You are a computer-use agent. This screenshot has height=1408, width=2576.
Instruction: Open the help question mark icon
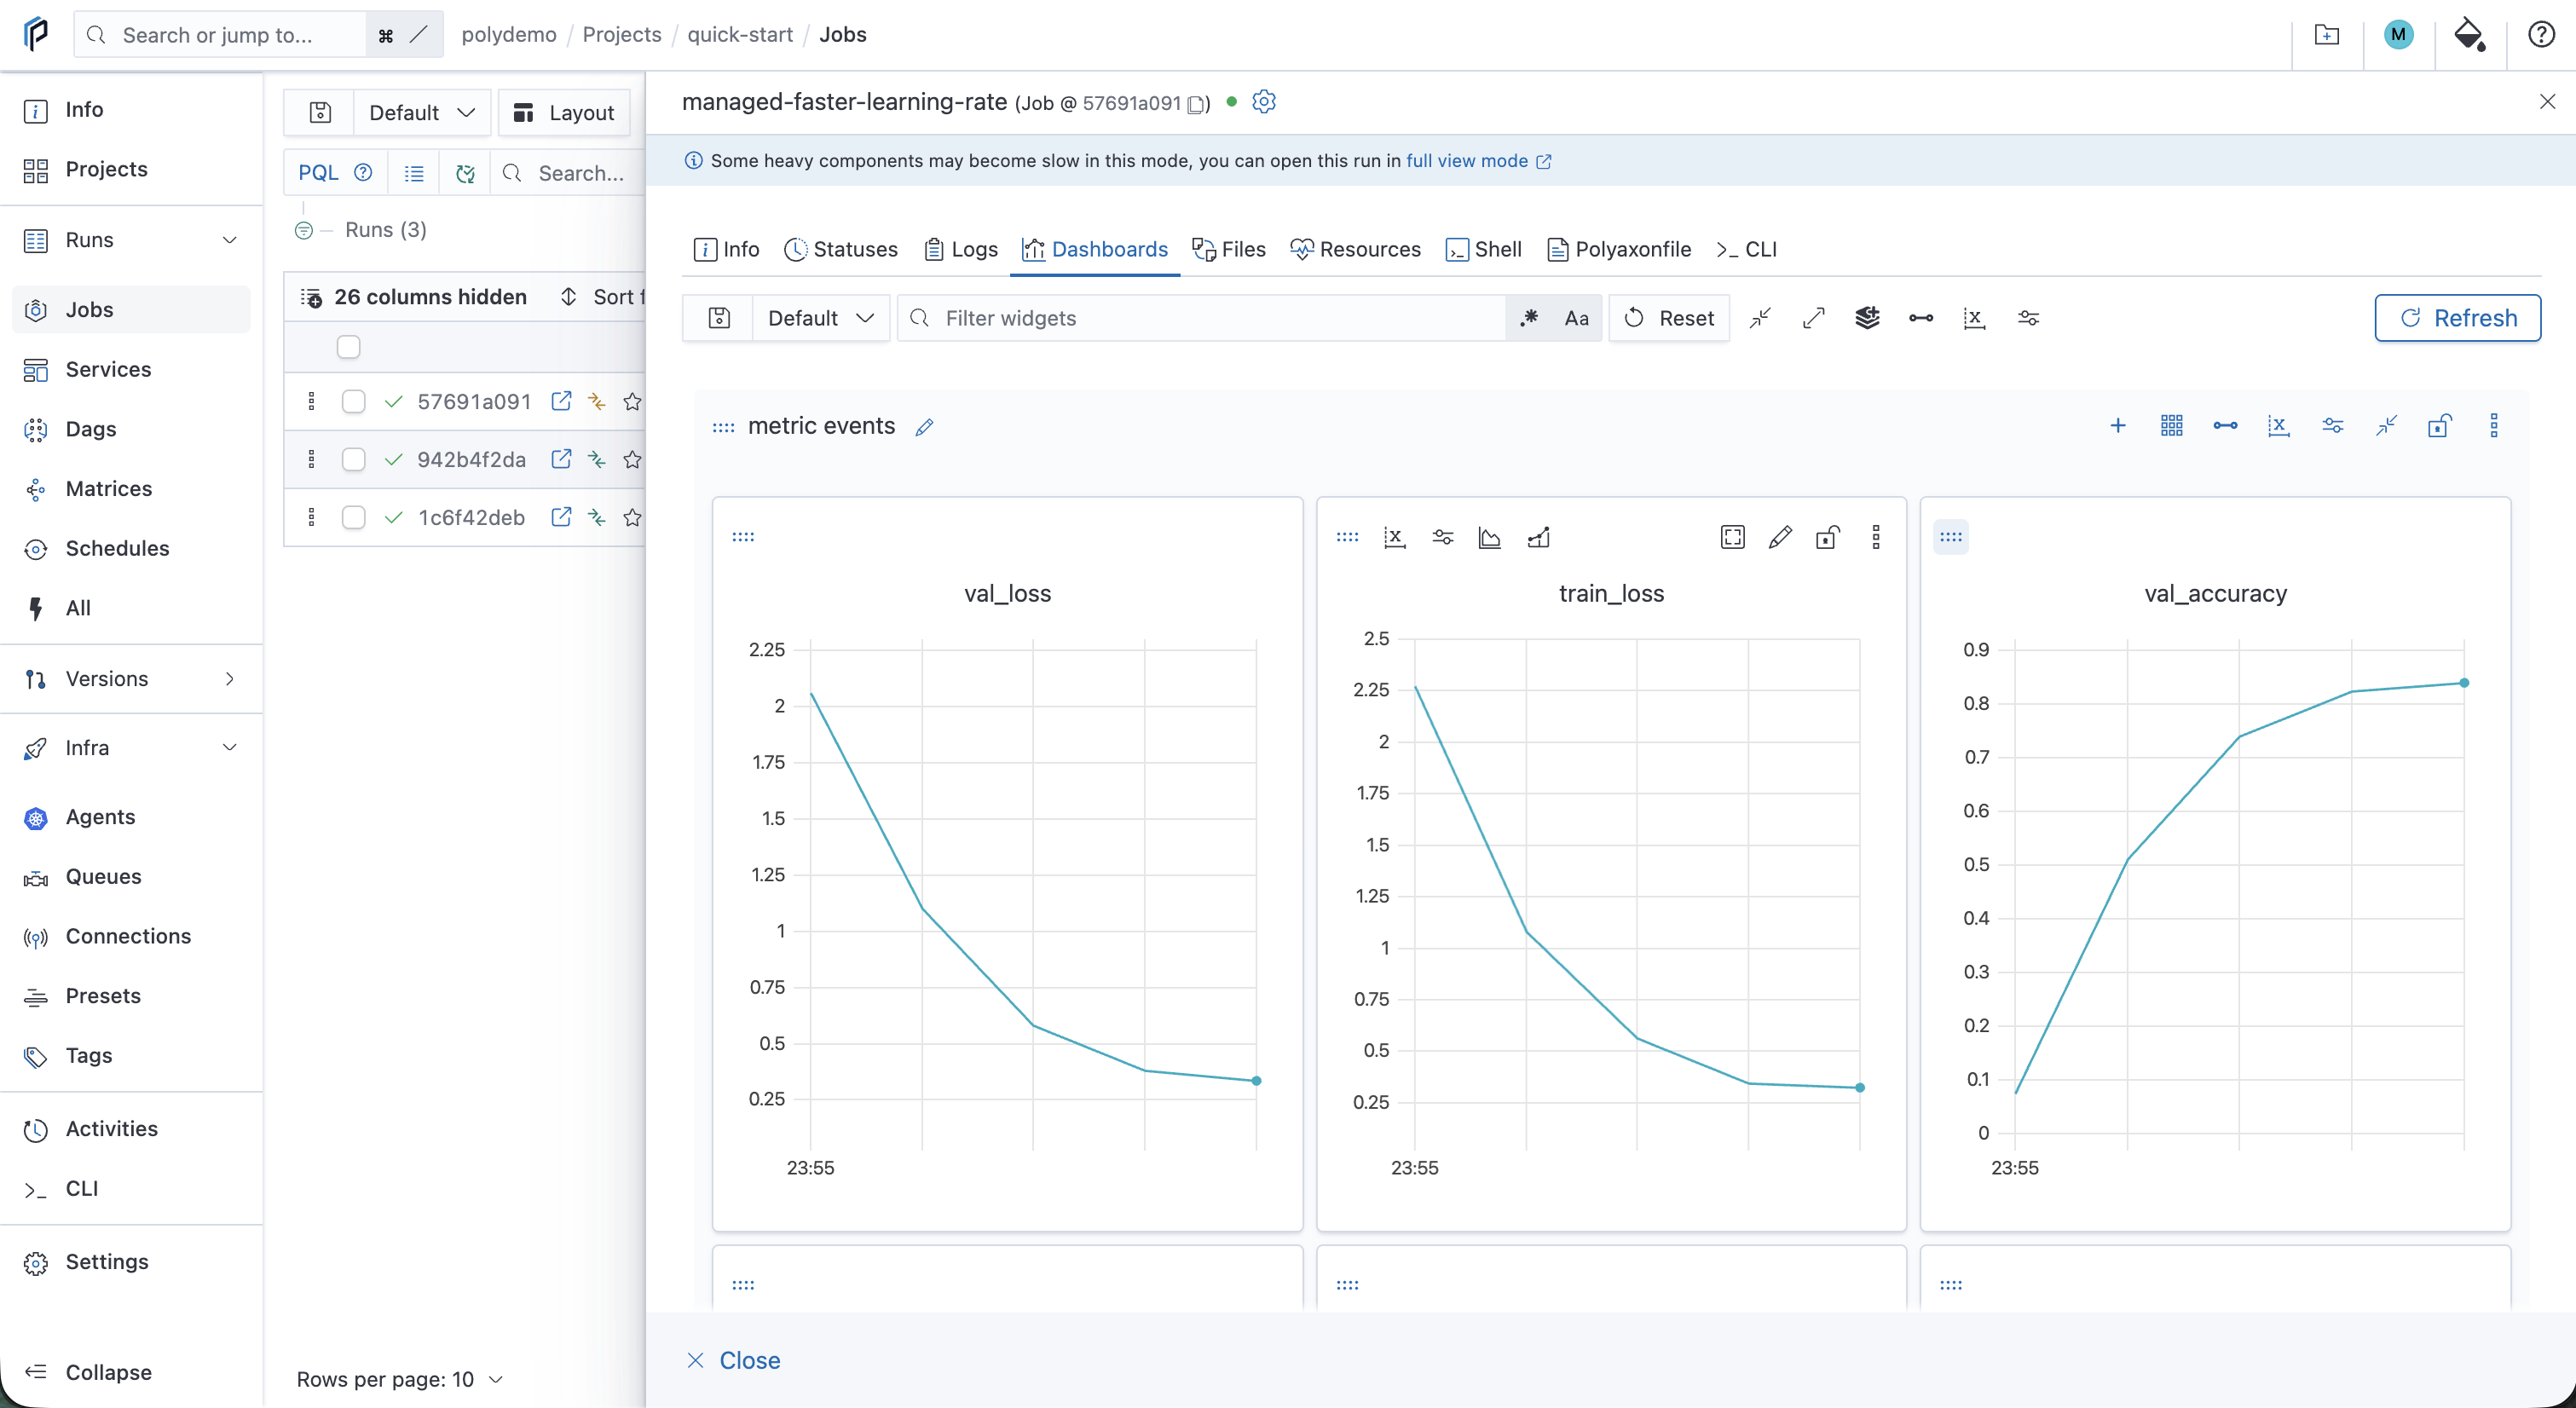(x=2541, y=35)
